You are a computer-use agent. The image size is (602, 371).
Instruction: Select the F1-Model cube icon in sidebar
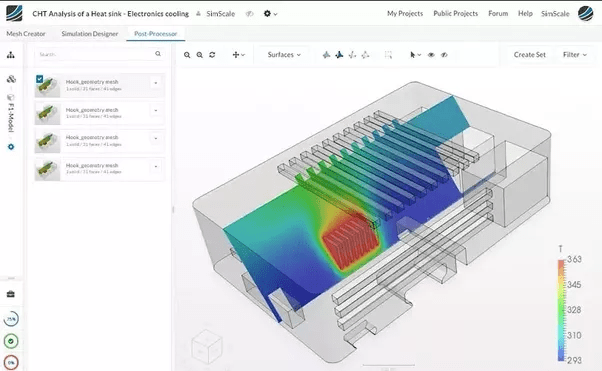tap(11, 98)
